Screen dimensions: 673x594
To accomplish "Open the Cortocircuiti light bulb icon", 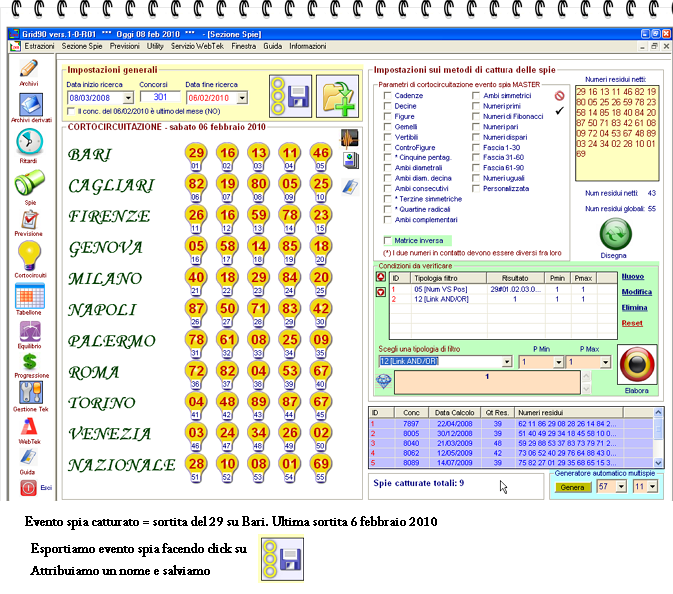I will tap(29, 255).
